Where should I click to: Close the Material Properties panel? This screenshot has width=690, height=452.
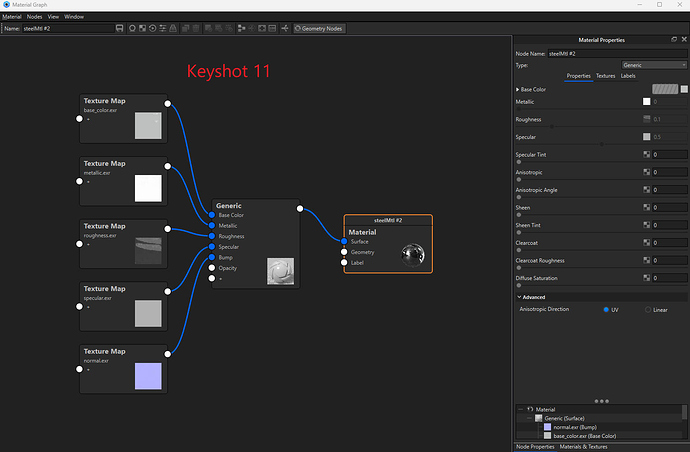click(x=684, y=40)
